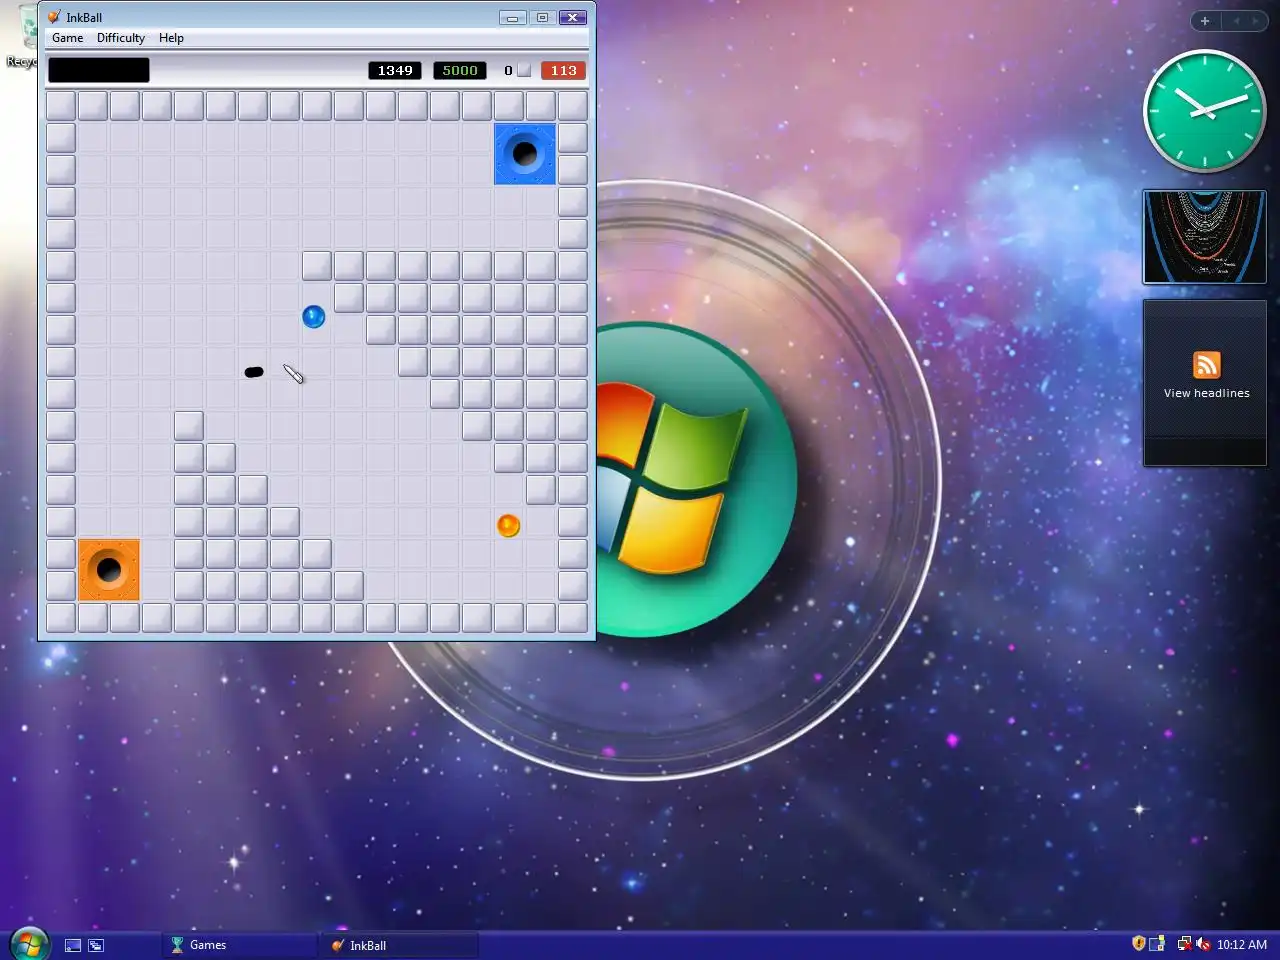Open the Help menu in InkBall
Viewport: 1280px width, 960px height.
click(x=171, y=38)
